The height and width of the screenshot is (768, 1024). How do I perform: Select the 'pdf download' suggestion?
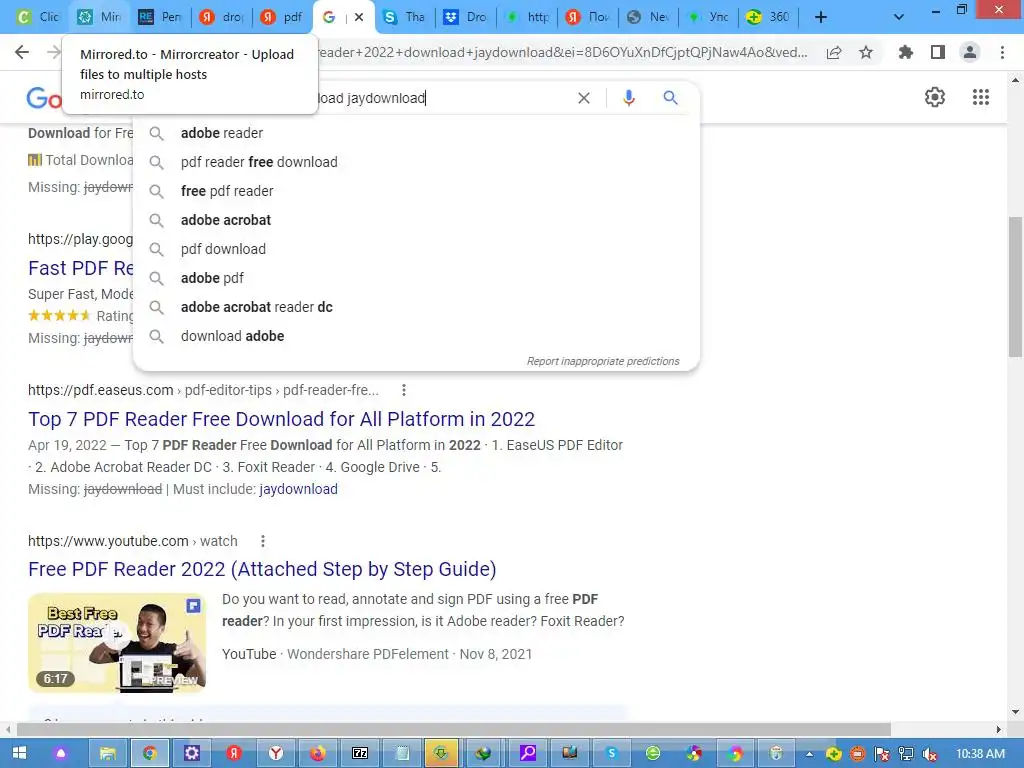point(416,249)
